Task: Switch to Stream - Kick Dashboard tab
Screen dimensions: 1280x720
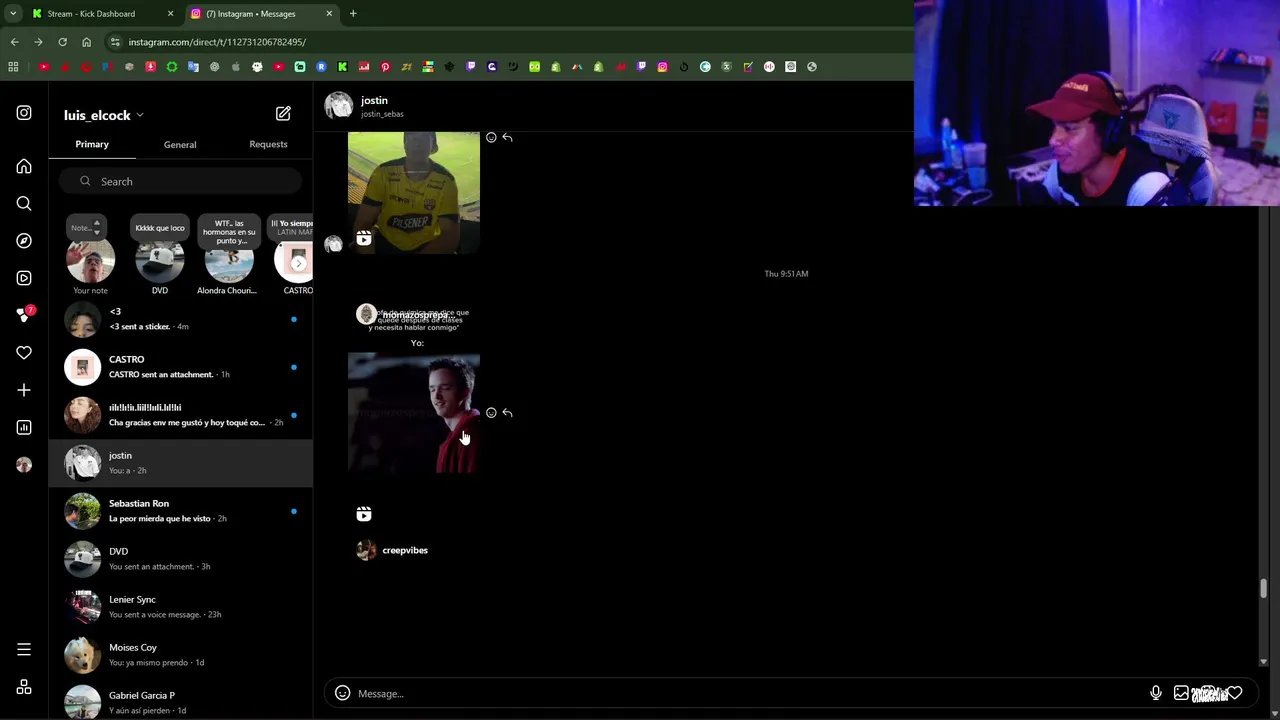Action: pos(100,13)
